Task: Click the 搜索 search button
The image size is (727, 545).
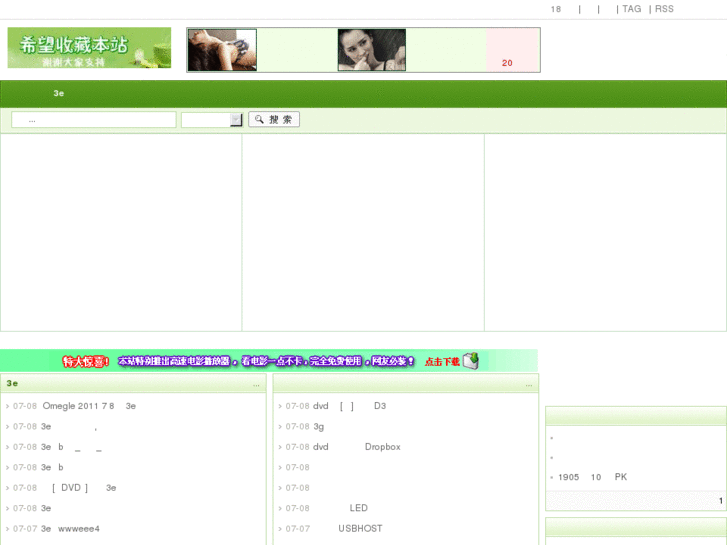Action: (274, 119)
